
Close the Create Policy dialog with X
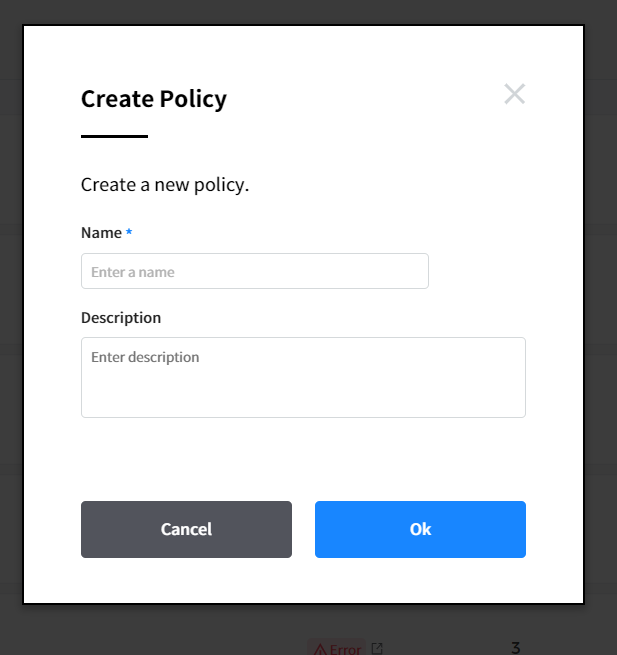coord(514,95)
